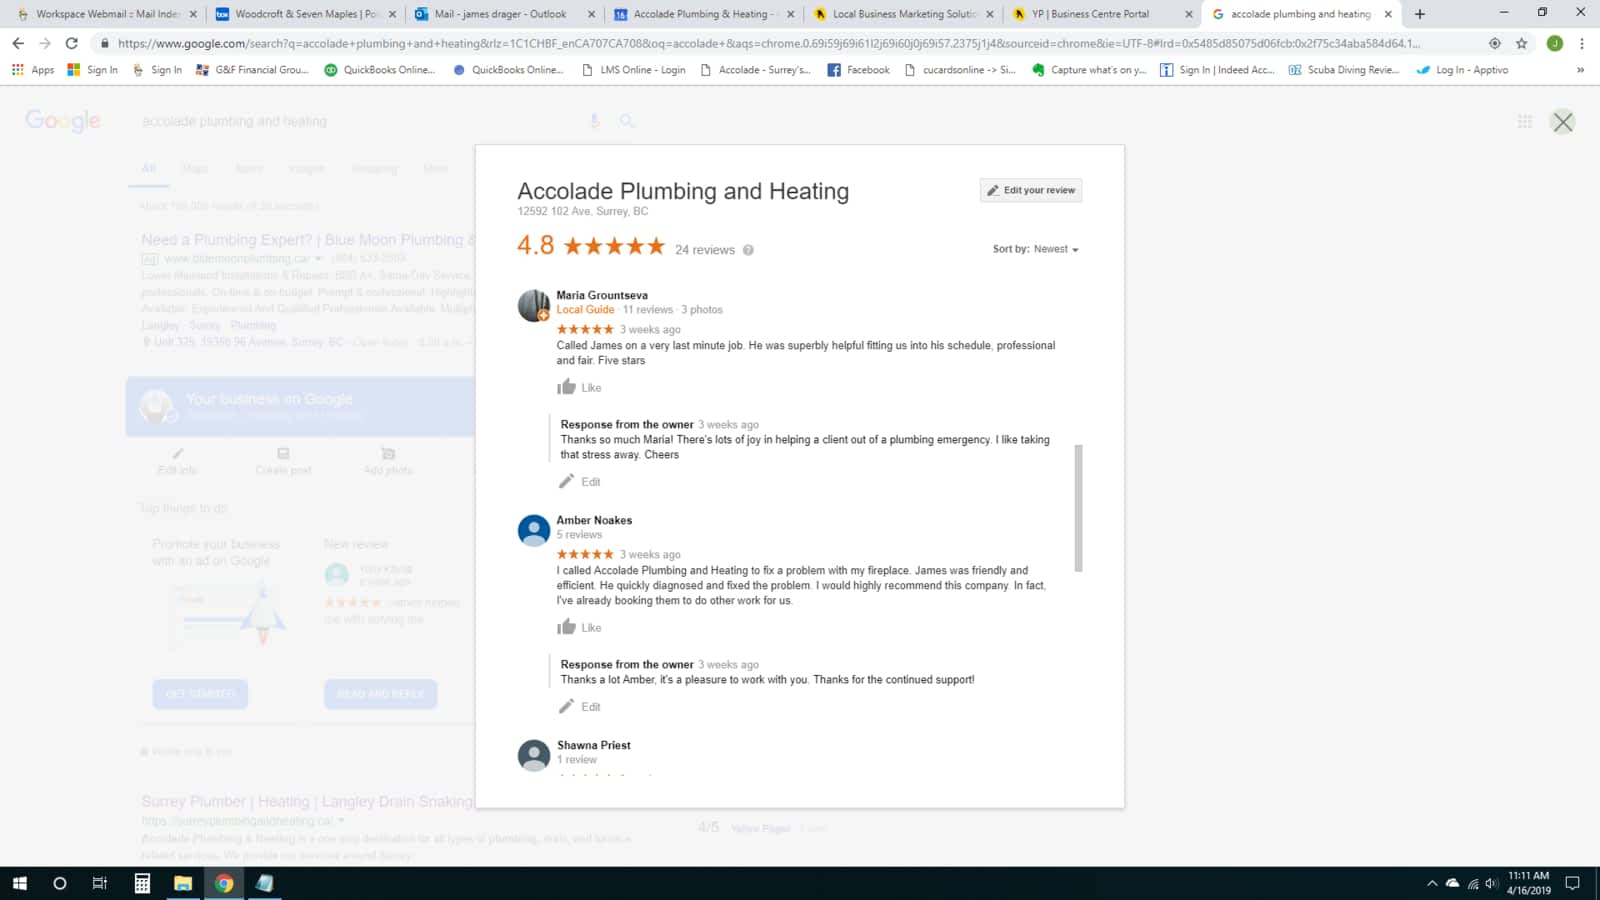Open the Scuba Diving Reviews bookmark
1600x900 pixels.
tap(1344, 70)
